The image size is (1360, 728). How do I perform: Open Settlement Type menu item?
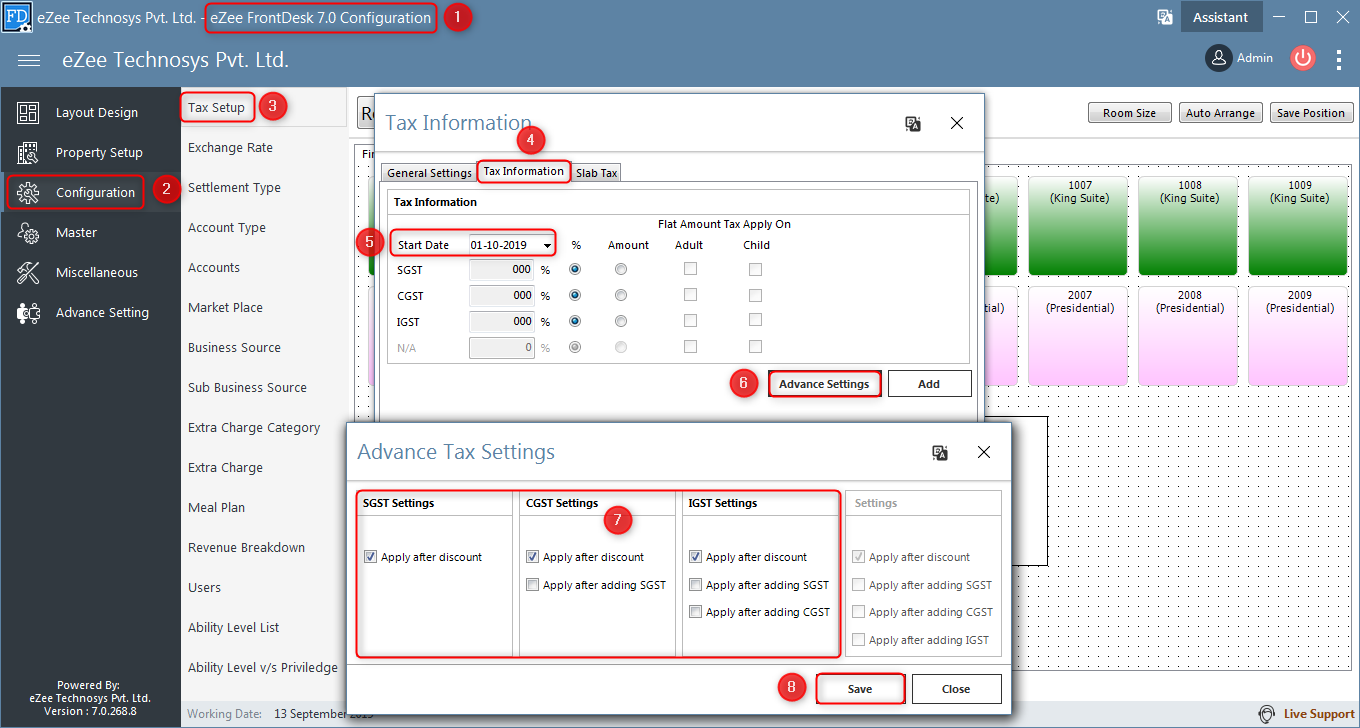point(234,187)
